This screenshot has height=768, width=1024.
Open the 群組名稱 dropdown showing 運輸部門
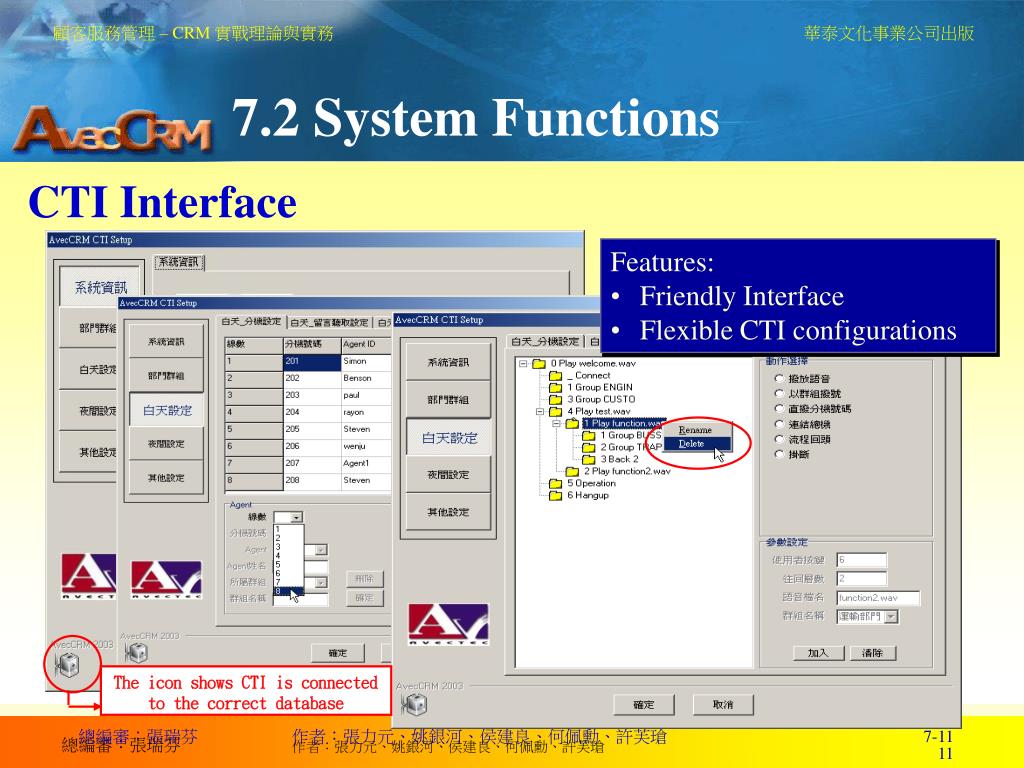pyautogui.click(x=891, y=616)
